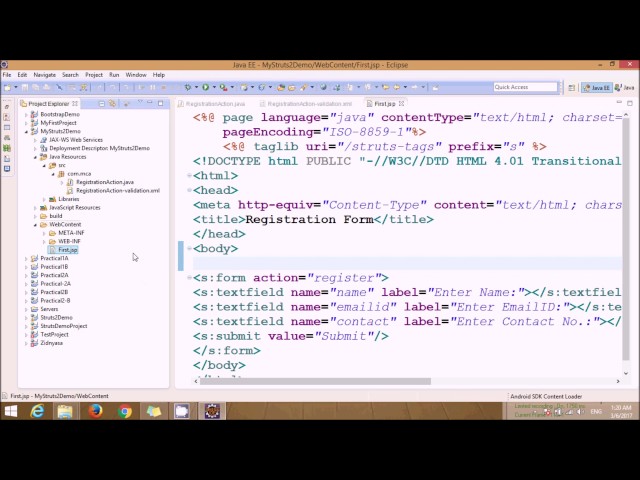Image resolution: width=640 pixels, height=480 pixels.
Task: Collapse the body tag fold marker
Action: [189, 248]
